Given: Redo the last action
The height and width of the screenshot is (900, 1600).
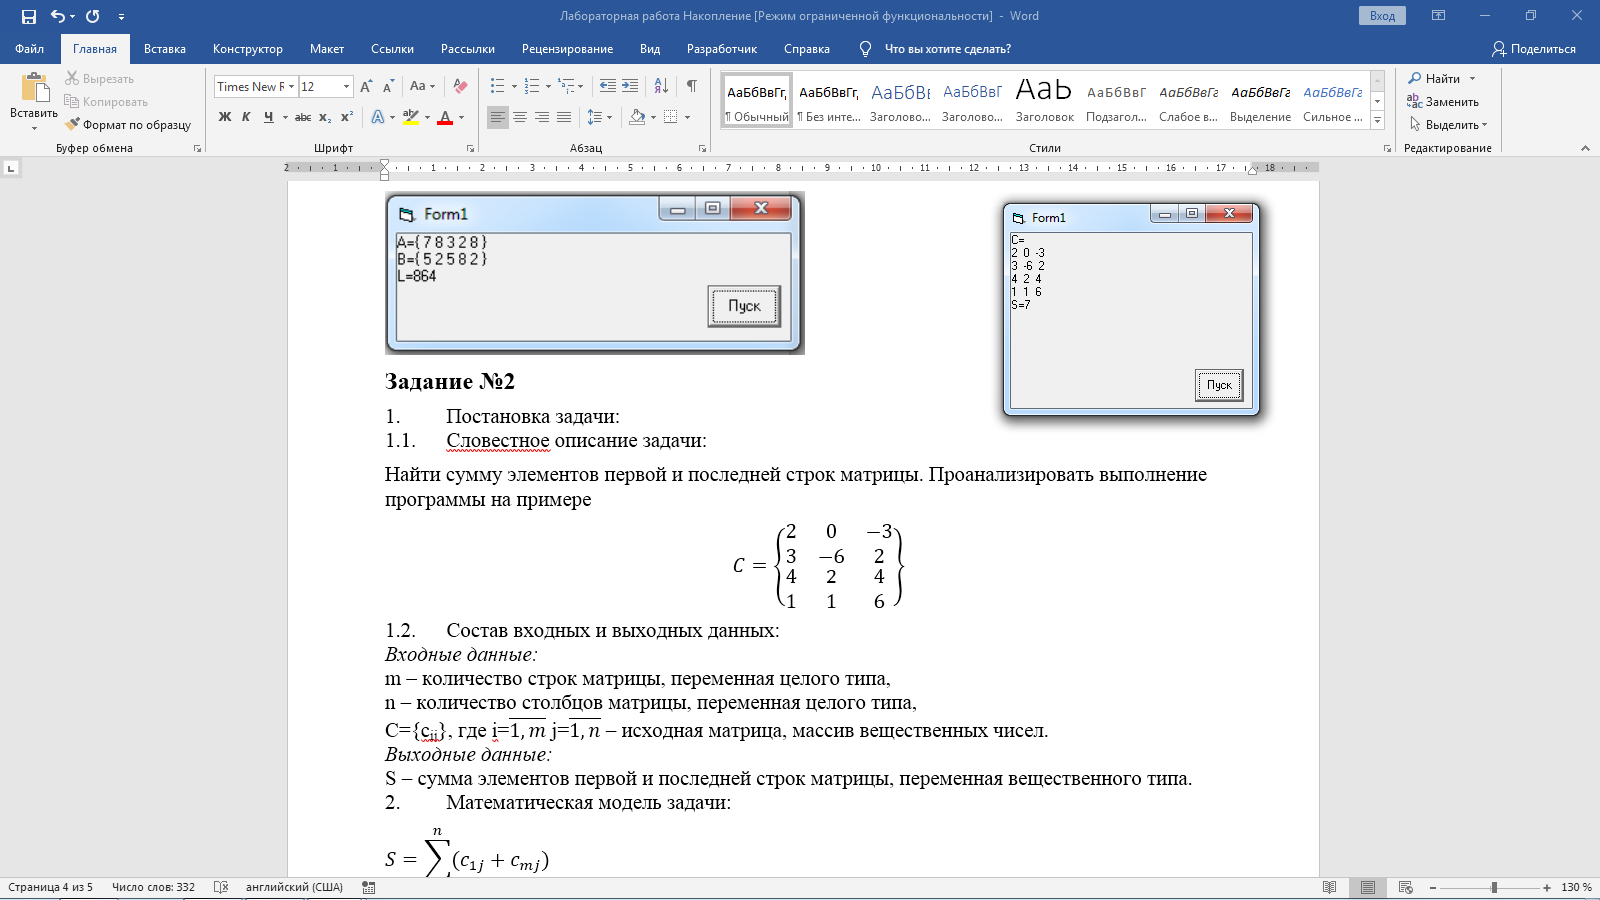Looking at the screenshot, I should click(93, 16).
